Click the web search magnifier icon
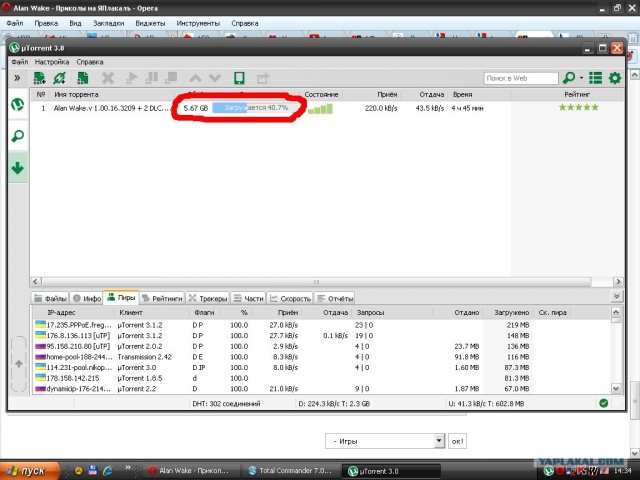 (569, 78)
